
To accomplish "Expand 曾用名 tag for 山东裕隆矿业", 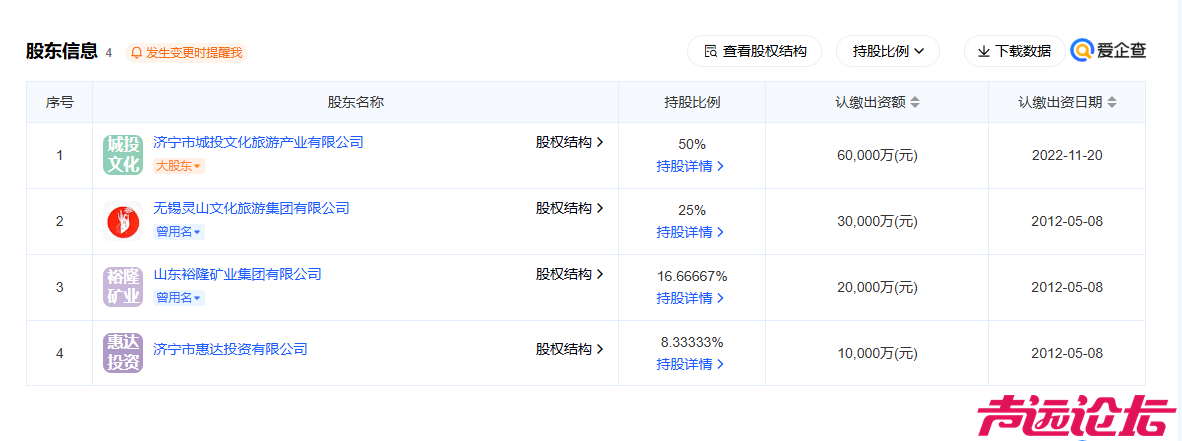I will (x=179, y=299).
